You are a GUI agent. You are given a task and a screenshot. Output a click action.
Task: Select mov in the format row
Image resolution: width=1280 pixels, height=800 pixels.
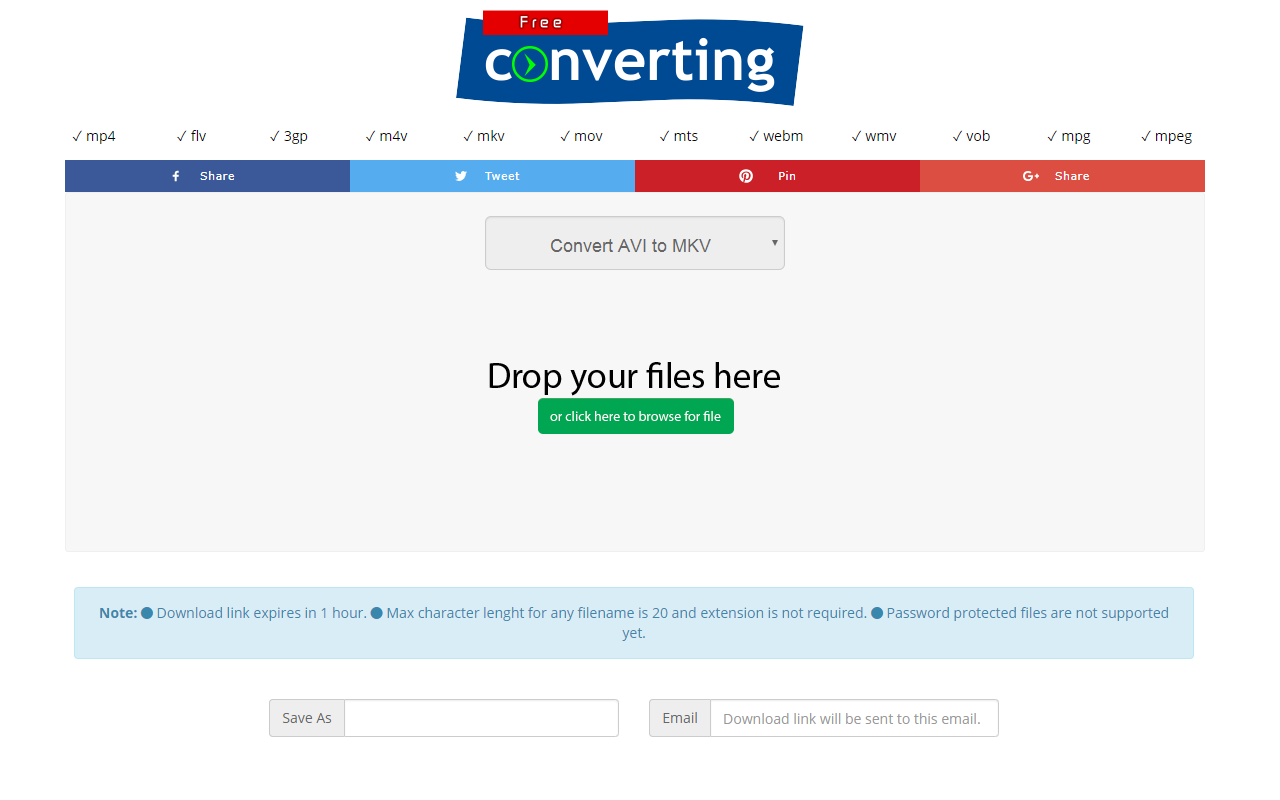point(588,135)
